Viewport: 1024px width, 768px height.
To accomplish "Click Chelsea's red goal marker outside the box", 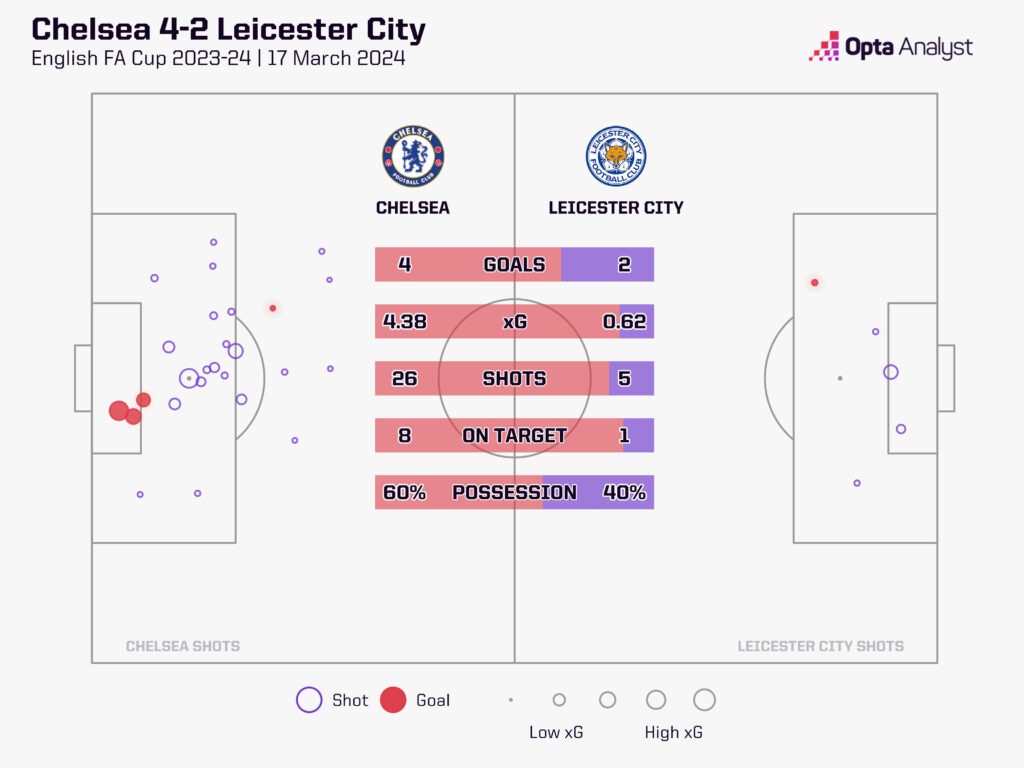I will tap(272, 308).
